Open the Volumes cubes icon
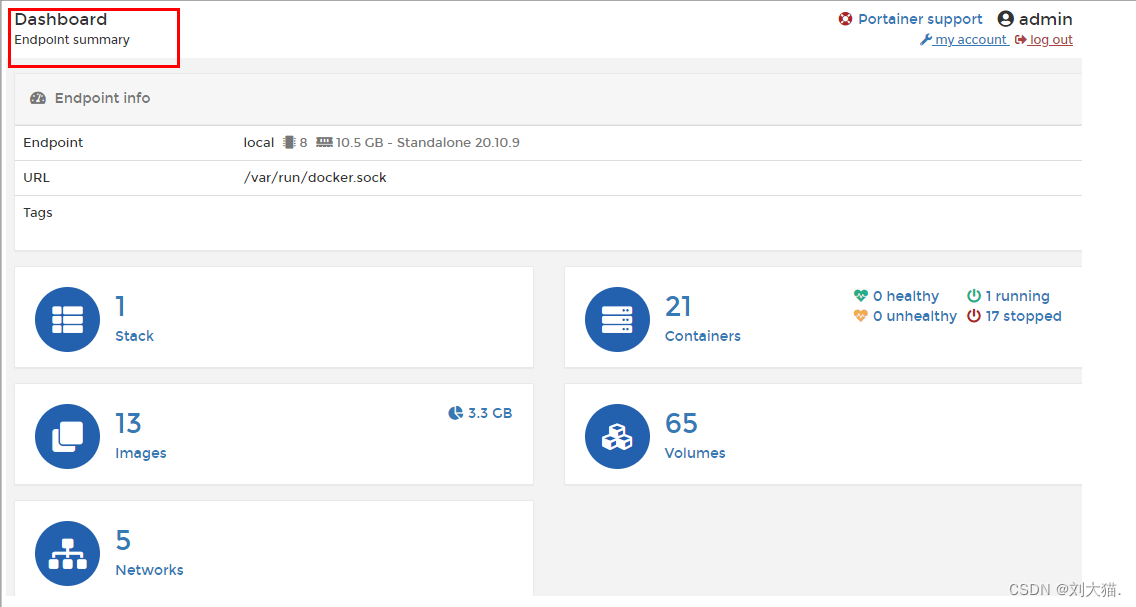The height and width of the screenshot is (607, 1136). [x=617, y=436]
